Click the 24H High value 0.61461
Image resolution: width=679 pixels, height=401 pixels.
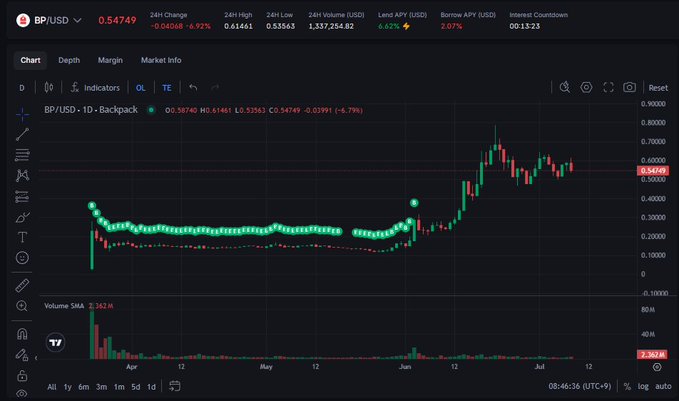point(238,26)
